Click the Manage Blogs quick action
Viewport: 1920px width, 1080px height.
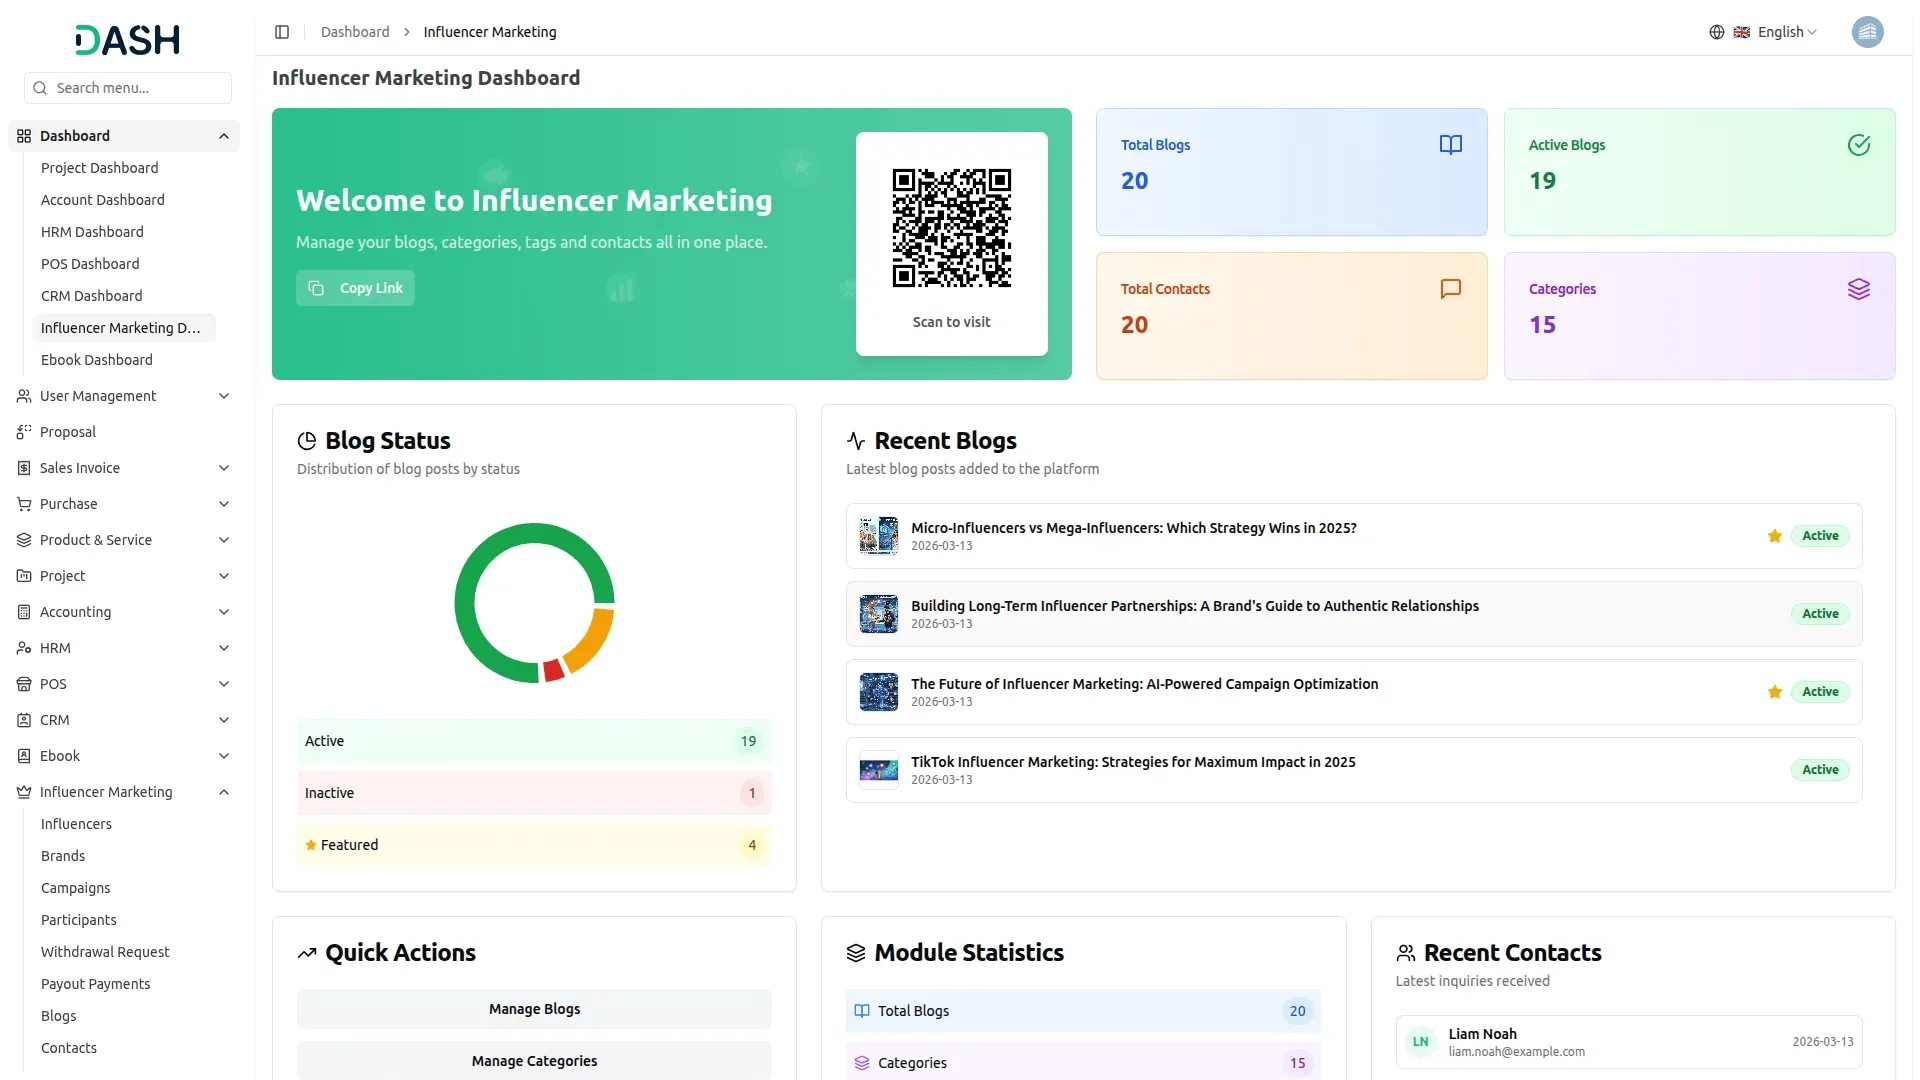(533, 1009)
